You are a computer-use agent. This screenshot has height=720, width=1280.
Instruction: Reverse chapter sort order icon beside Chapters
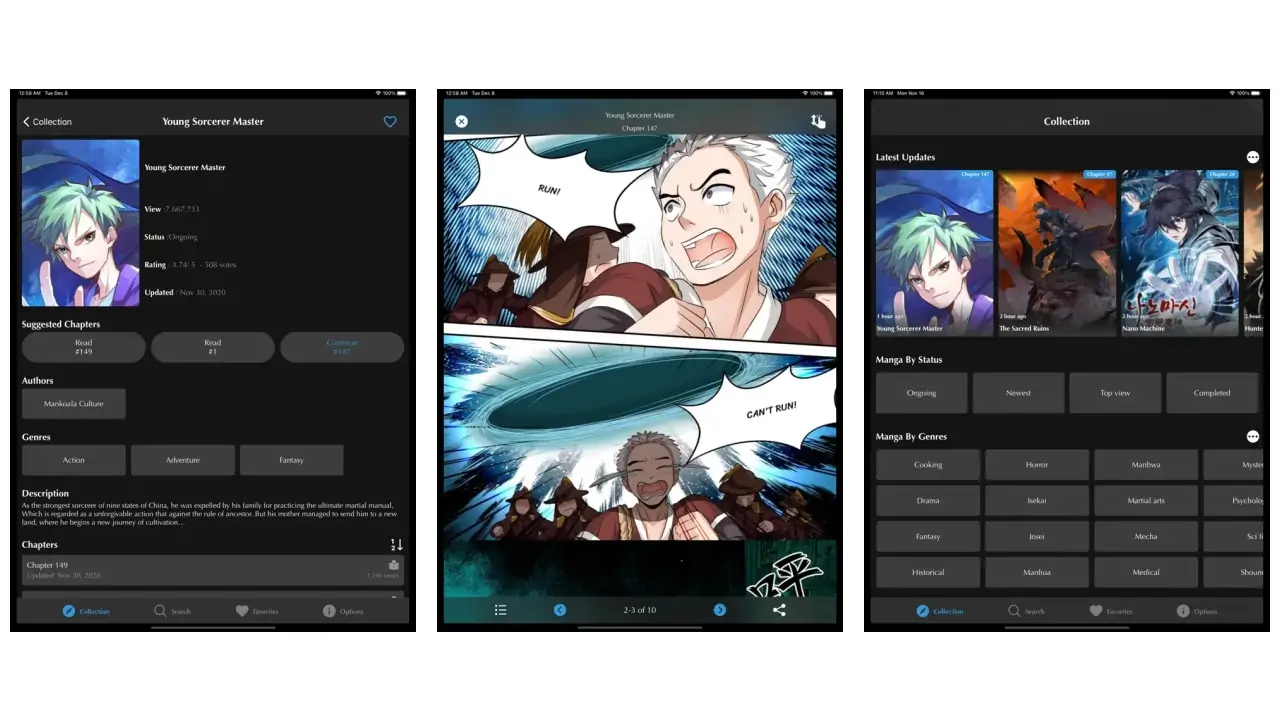coord(396,545)
